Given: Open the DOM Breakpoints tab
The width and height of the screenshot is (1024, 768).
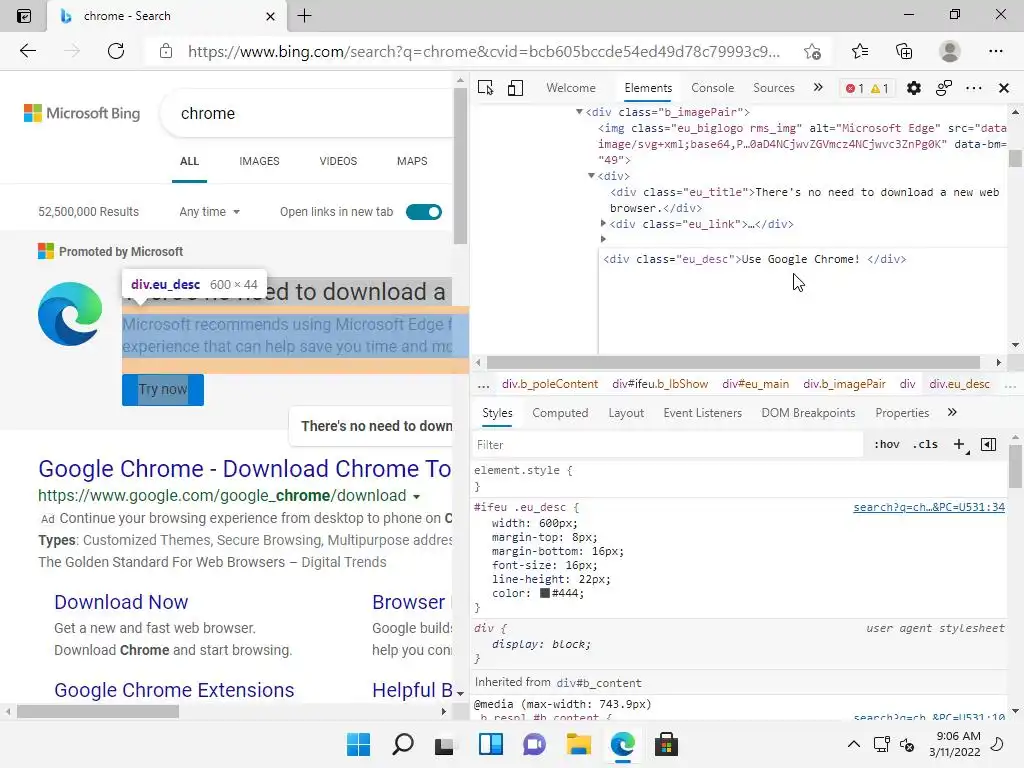Looking at the screenshot, I should (808, 413).
